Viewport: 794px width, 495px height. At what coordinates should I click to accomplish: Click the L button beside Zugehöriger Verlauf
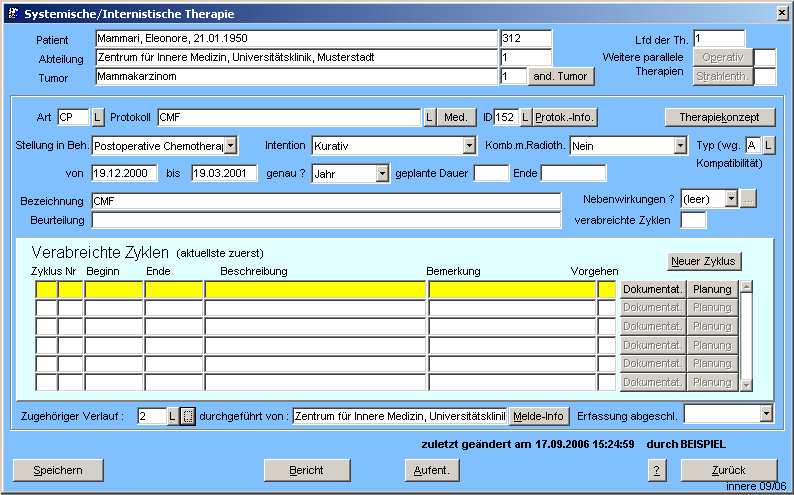coord(172,416)
